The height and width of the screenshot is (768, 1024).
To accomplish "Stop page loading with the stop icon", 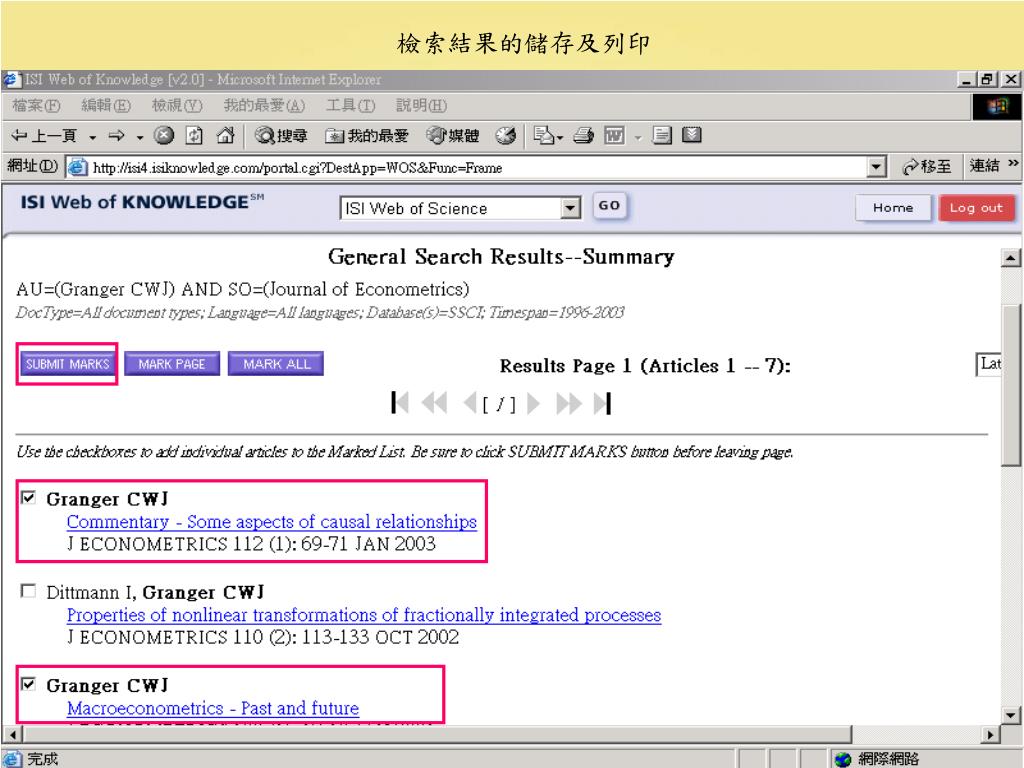I will (x=164, y=135).
